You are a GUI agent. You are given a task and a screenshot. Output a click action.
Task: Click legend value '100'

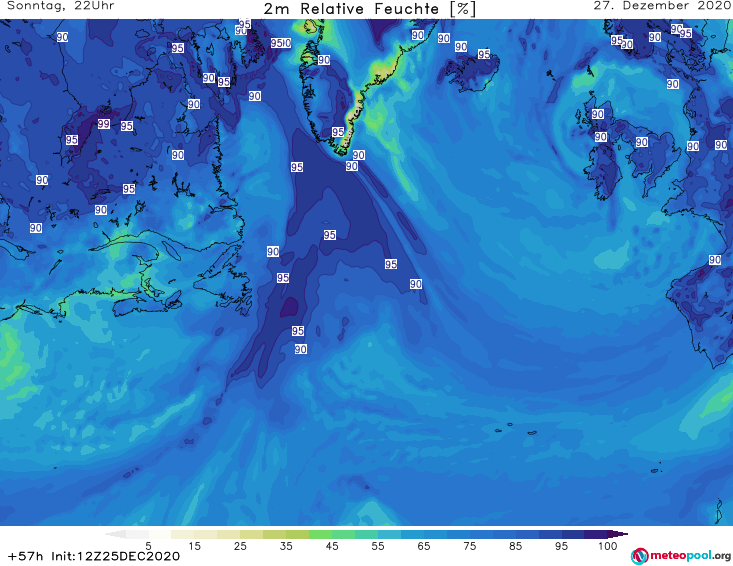click(x=608, y=546)
